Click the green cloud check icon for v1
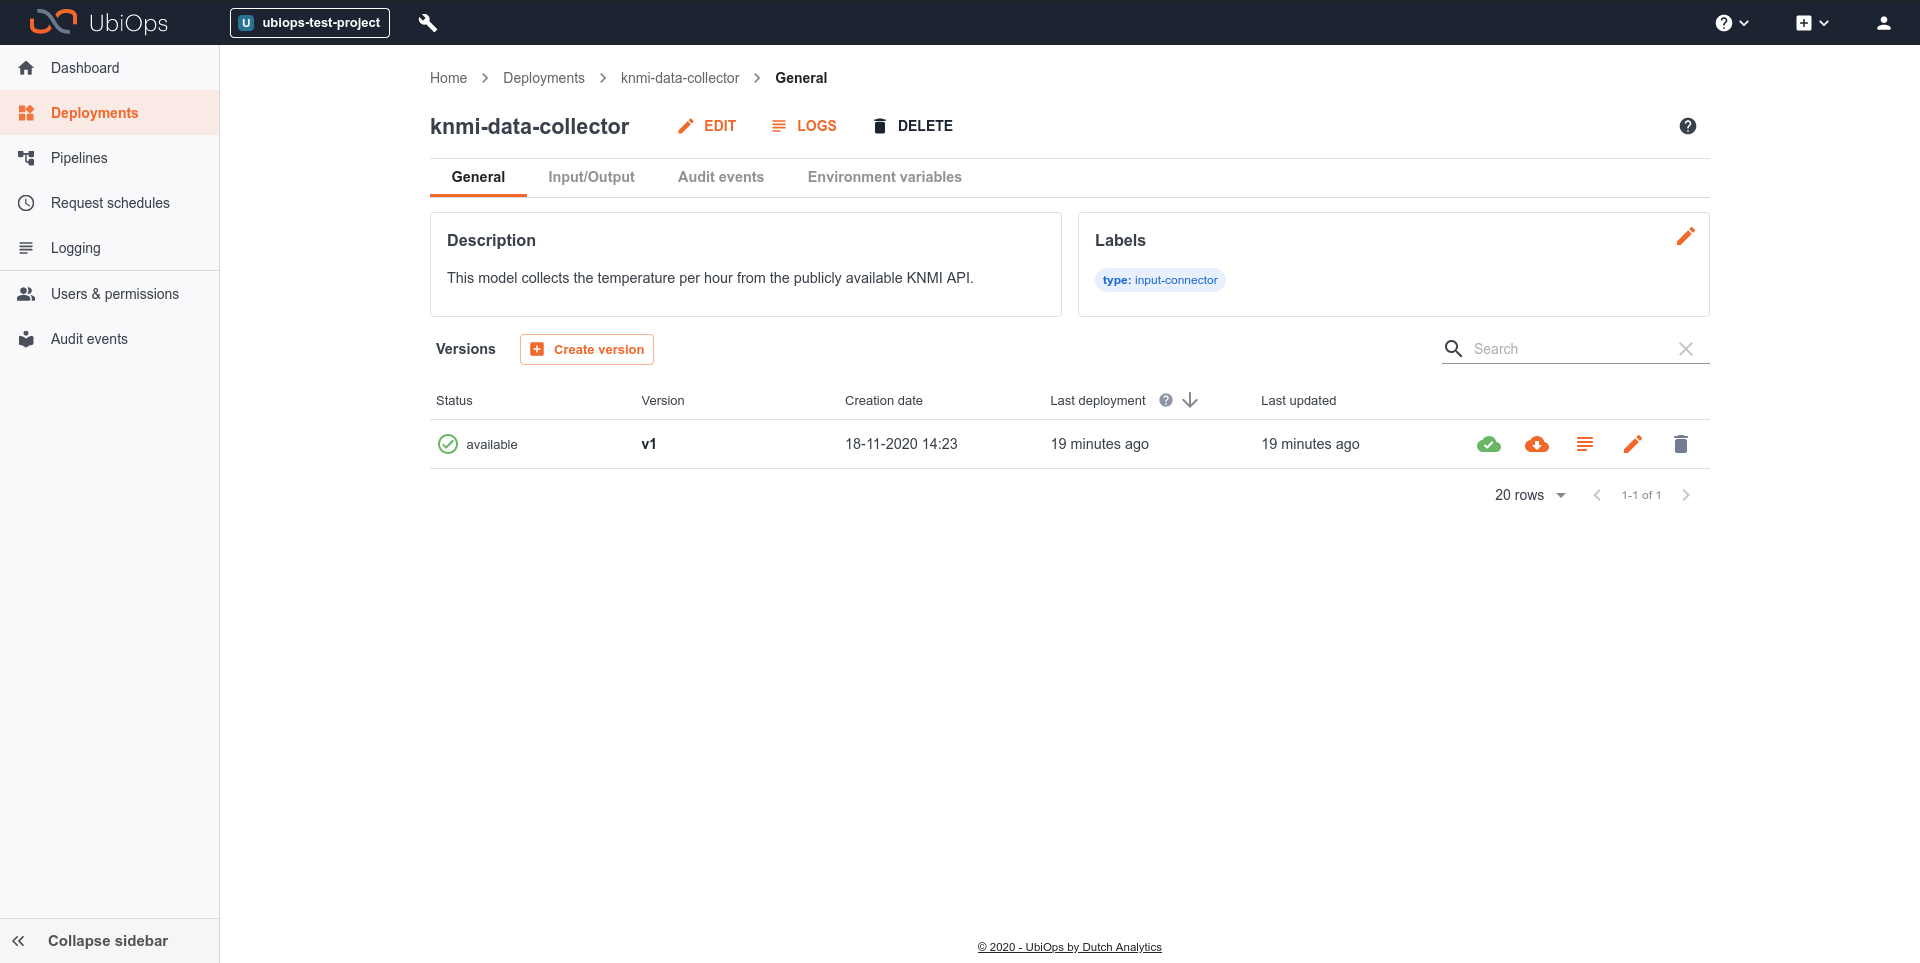Viewport: 1920px width, 963px height. point(1489,444)
